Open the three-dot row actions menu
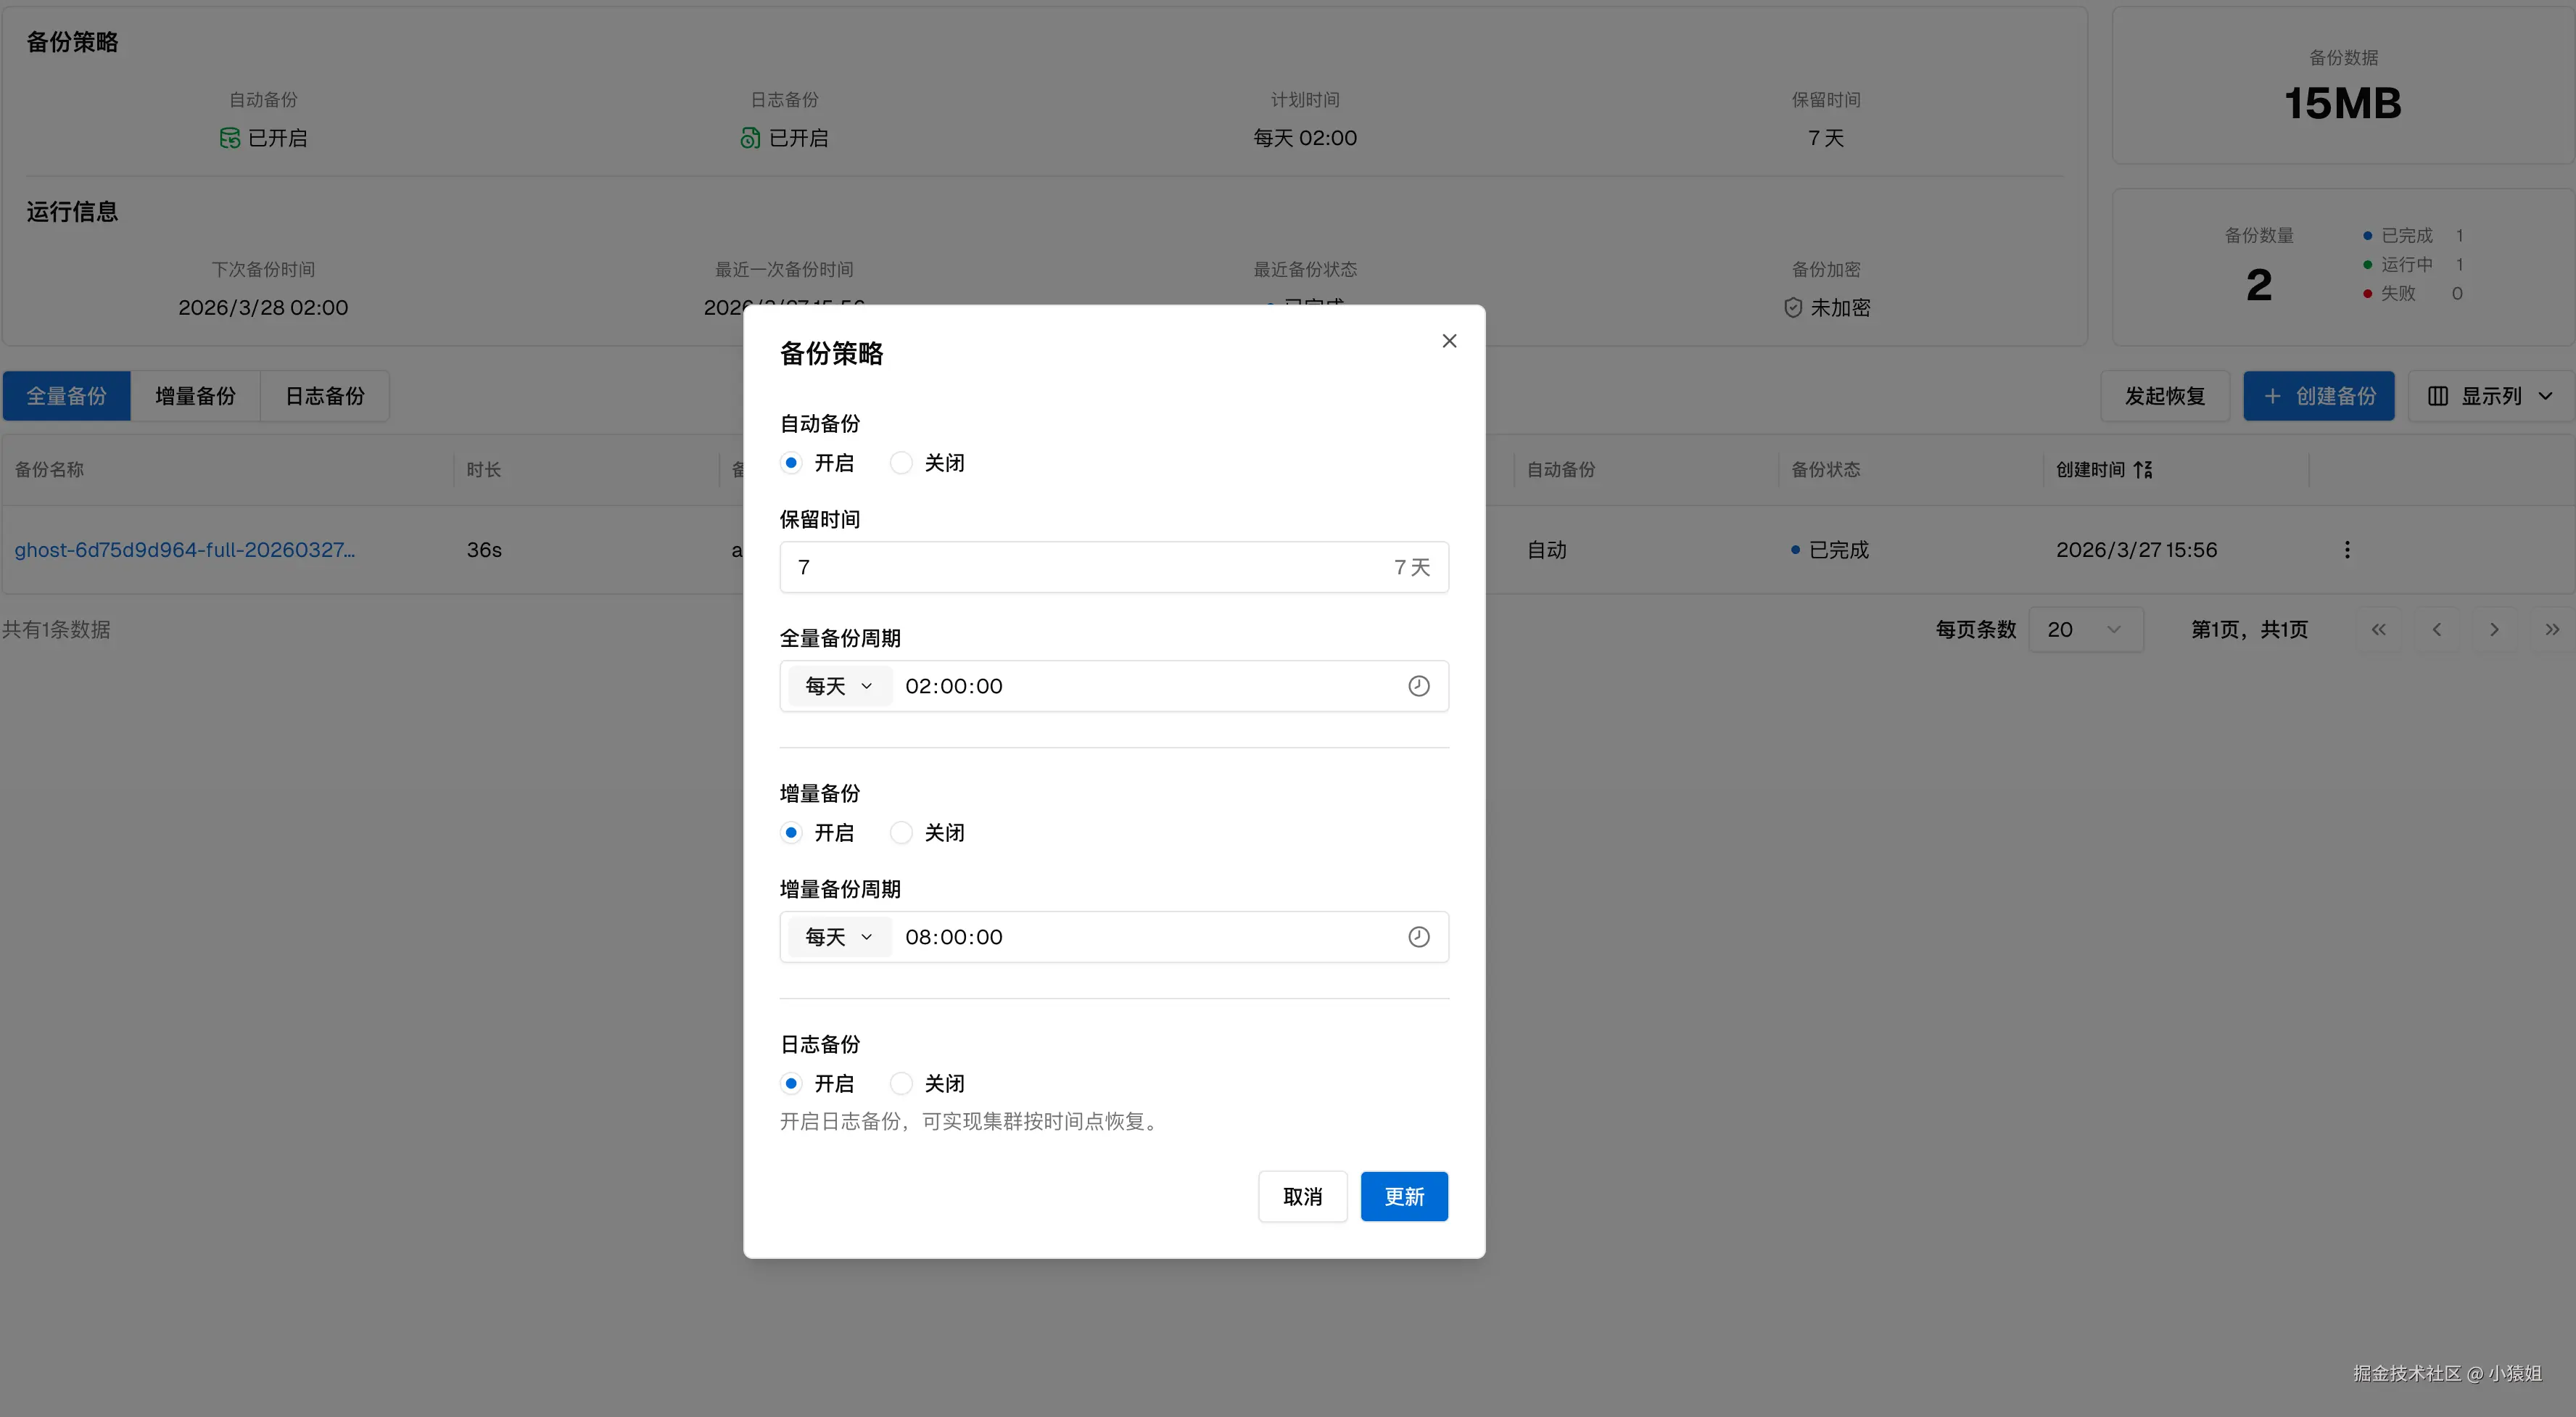 (x=2347, y=550)
